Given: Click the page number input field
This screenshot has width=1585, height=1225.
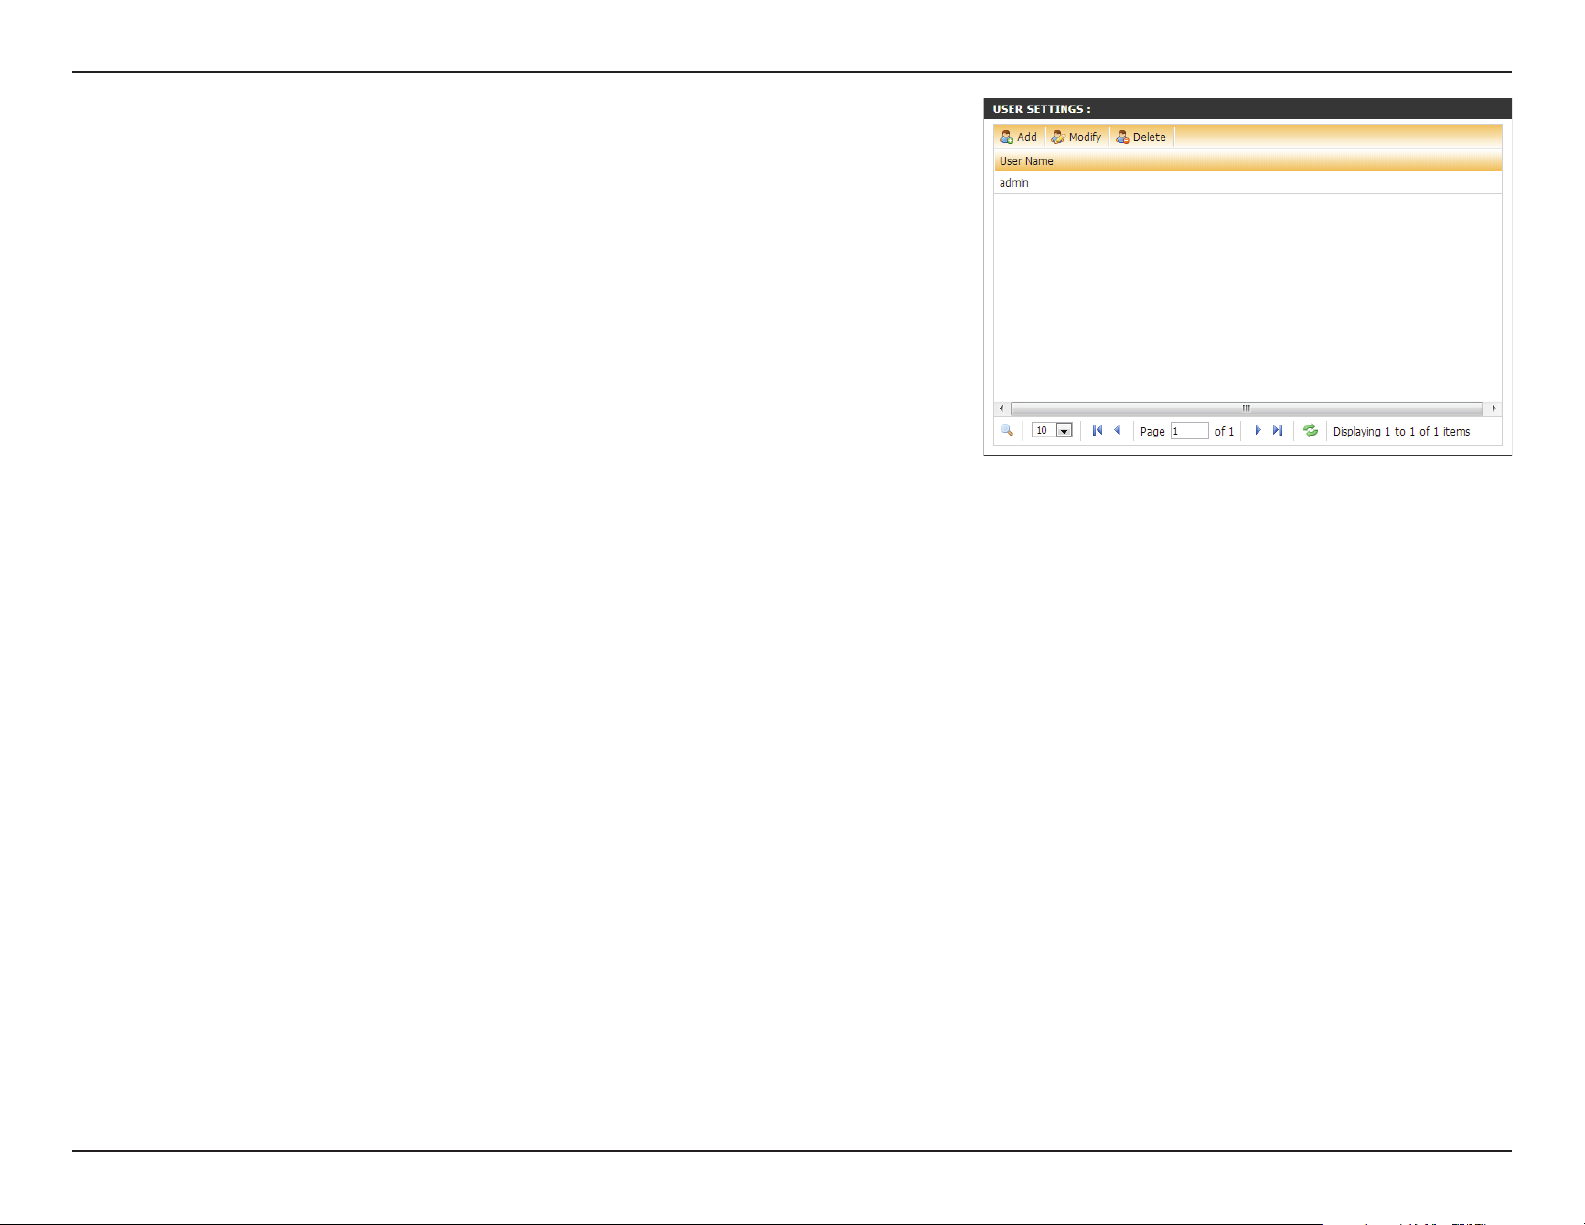Looking at the screenshot, I should click(1189, 431).
